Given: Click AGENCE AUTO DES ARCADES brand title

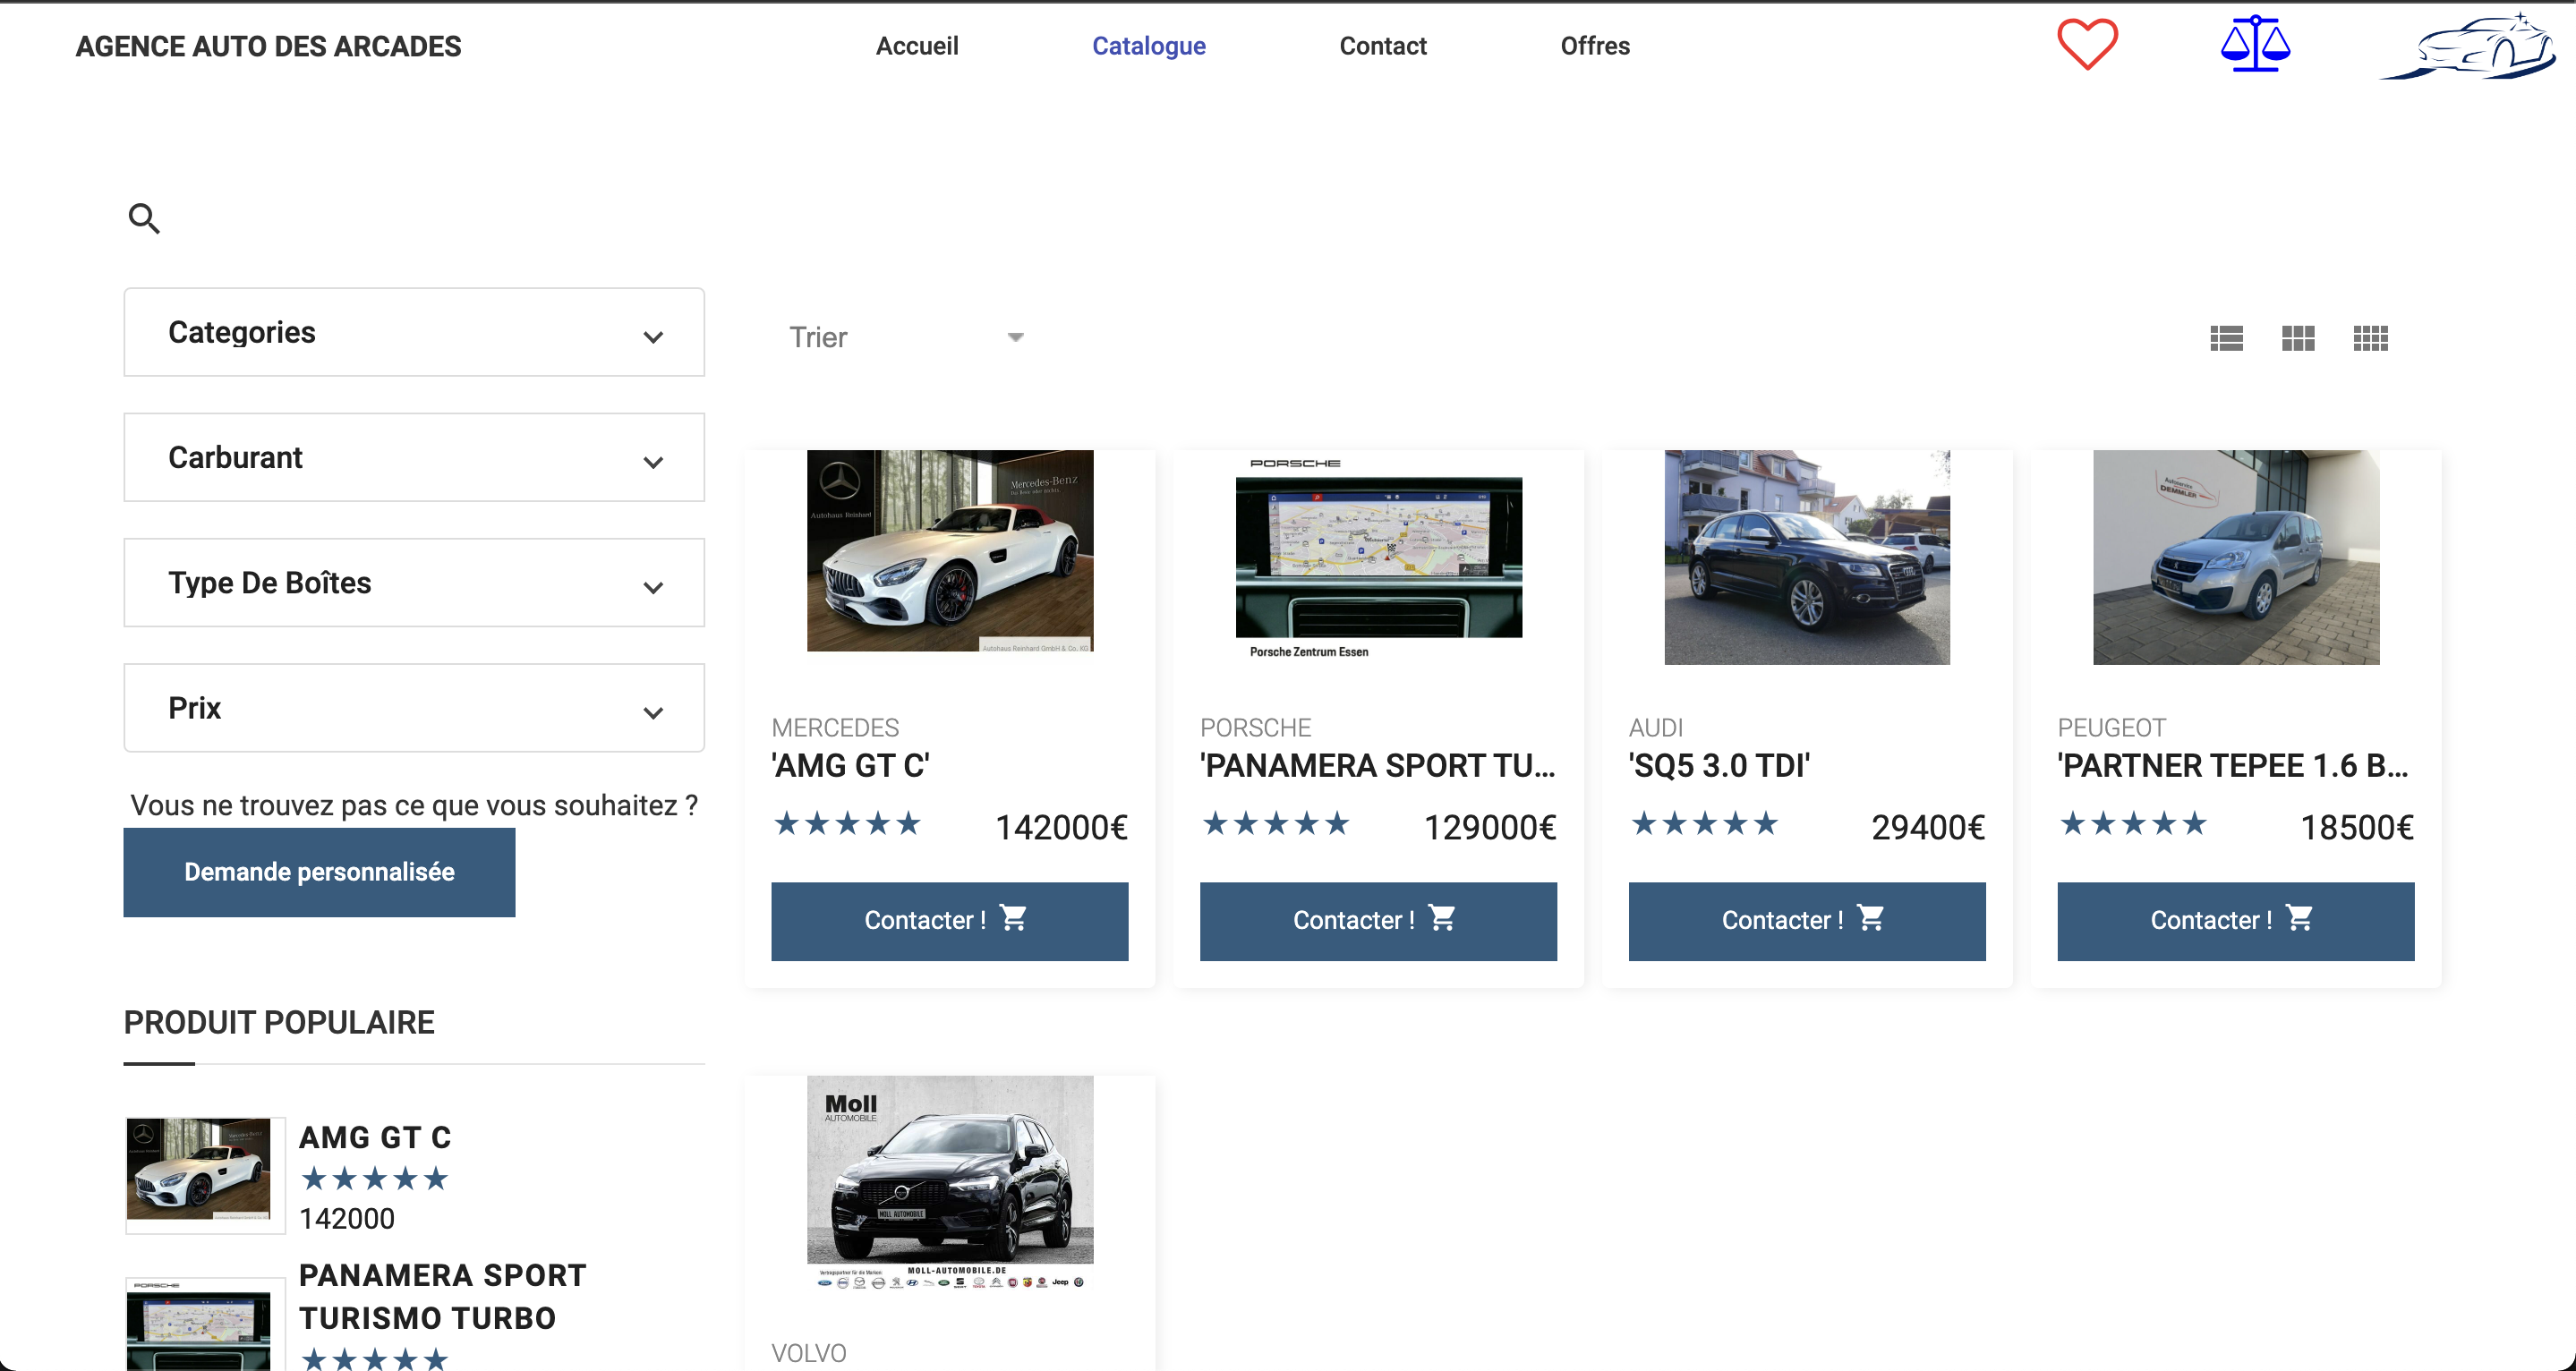Looking at the screenshot, I should (x=269, y=46).
